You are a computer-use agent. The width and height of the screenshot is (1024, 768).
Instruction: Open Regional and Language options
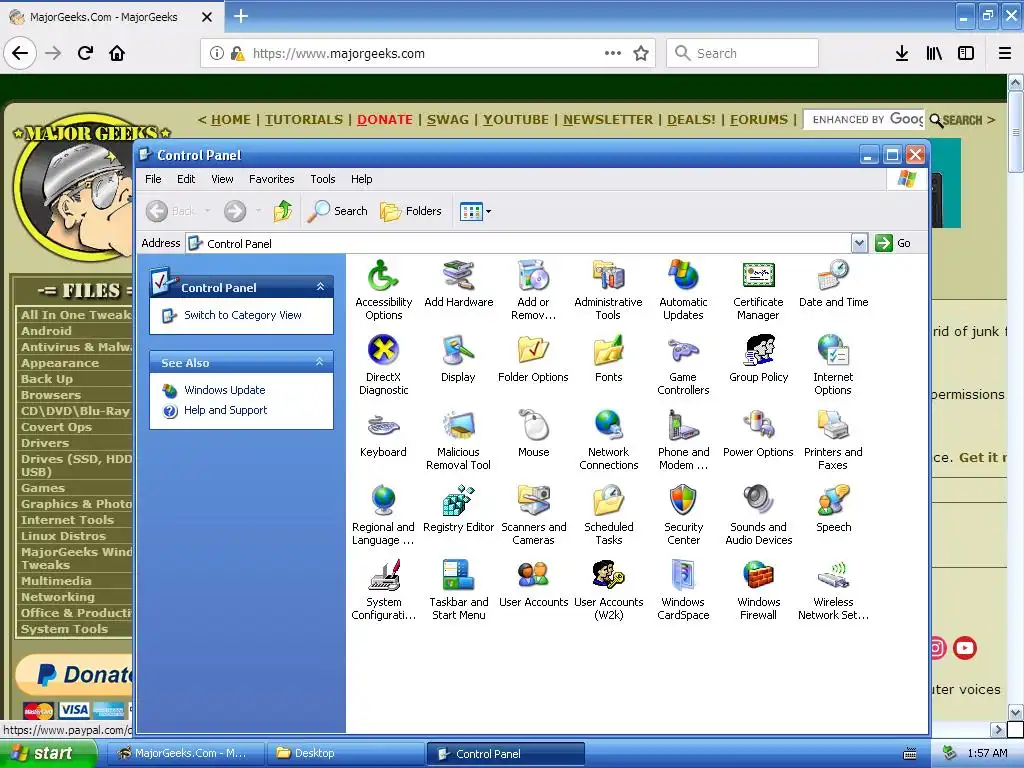383,515
